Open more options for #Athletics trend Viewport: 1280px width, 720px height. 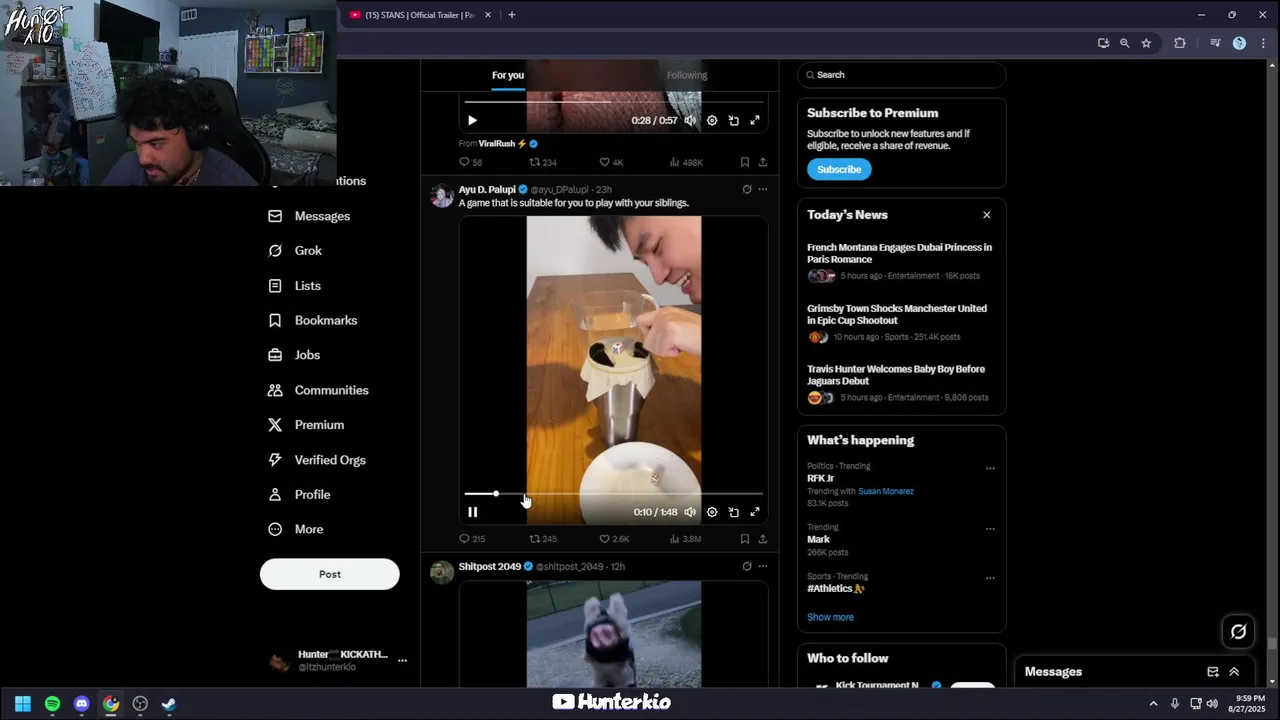(x=990, y=578)
